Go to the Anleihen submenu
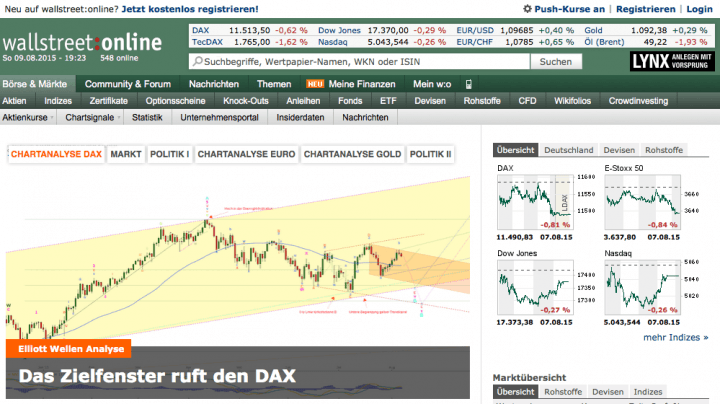Image resolution: width=720 pixels, height=404 pixels. [303, 101]
